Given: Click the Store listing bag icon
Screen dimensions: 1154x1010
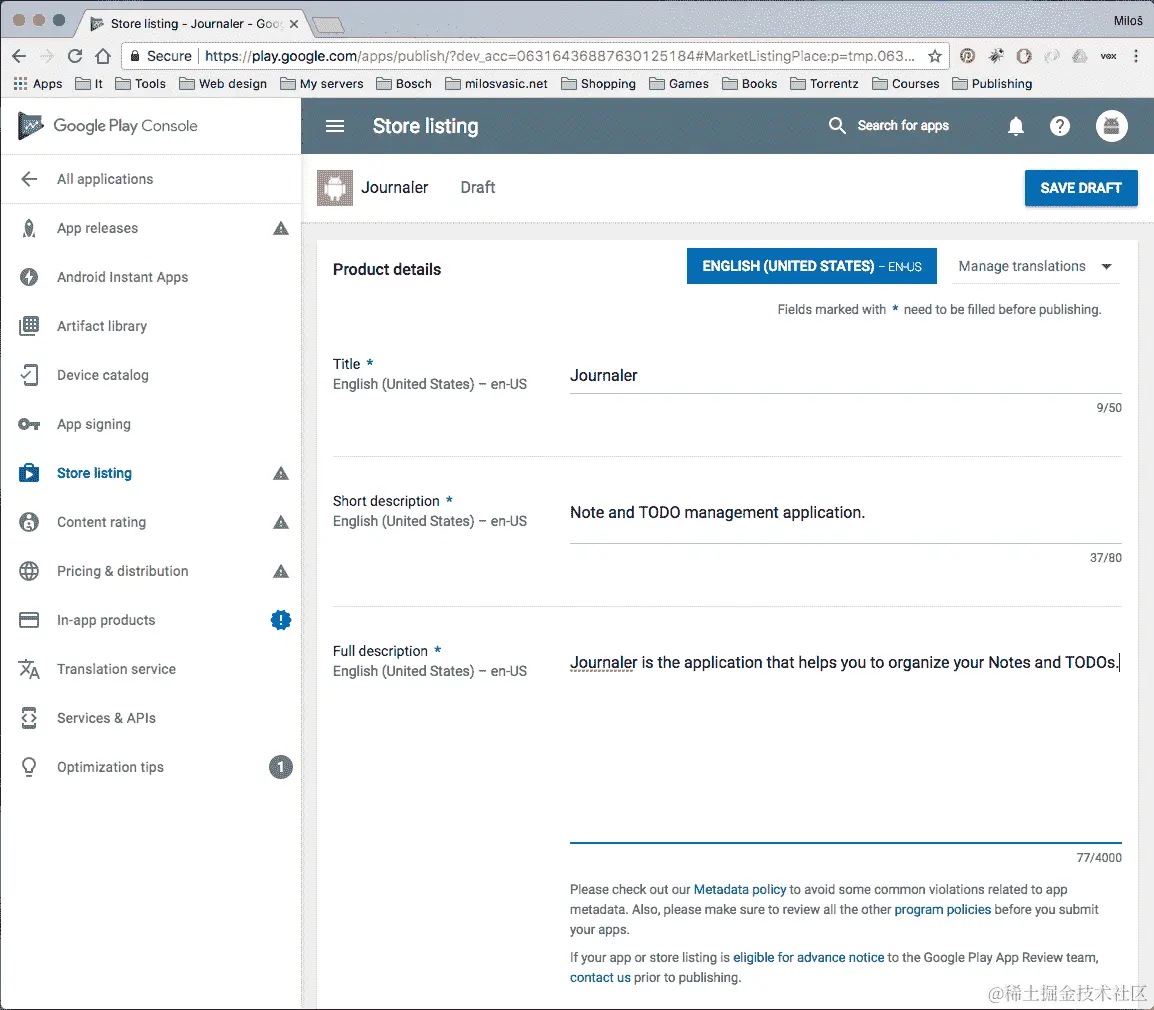Looking at the screenshot, I should click(x=29, y=473).
